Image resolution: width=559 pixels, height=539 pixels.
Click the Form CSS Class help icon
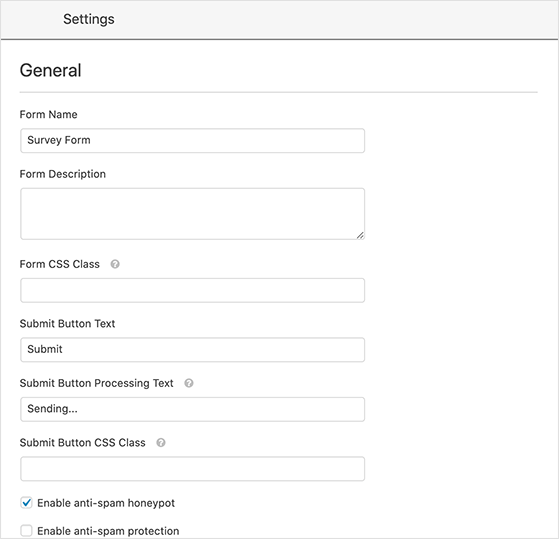click(115, 264)
